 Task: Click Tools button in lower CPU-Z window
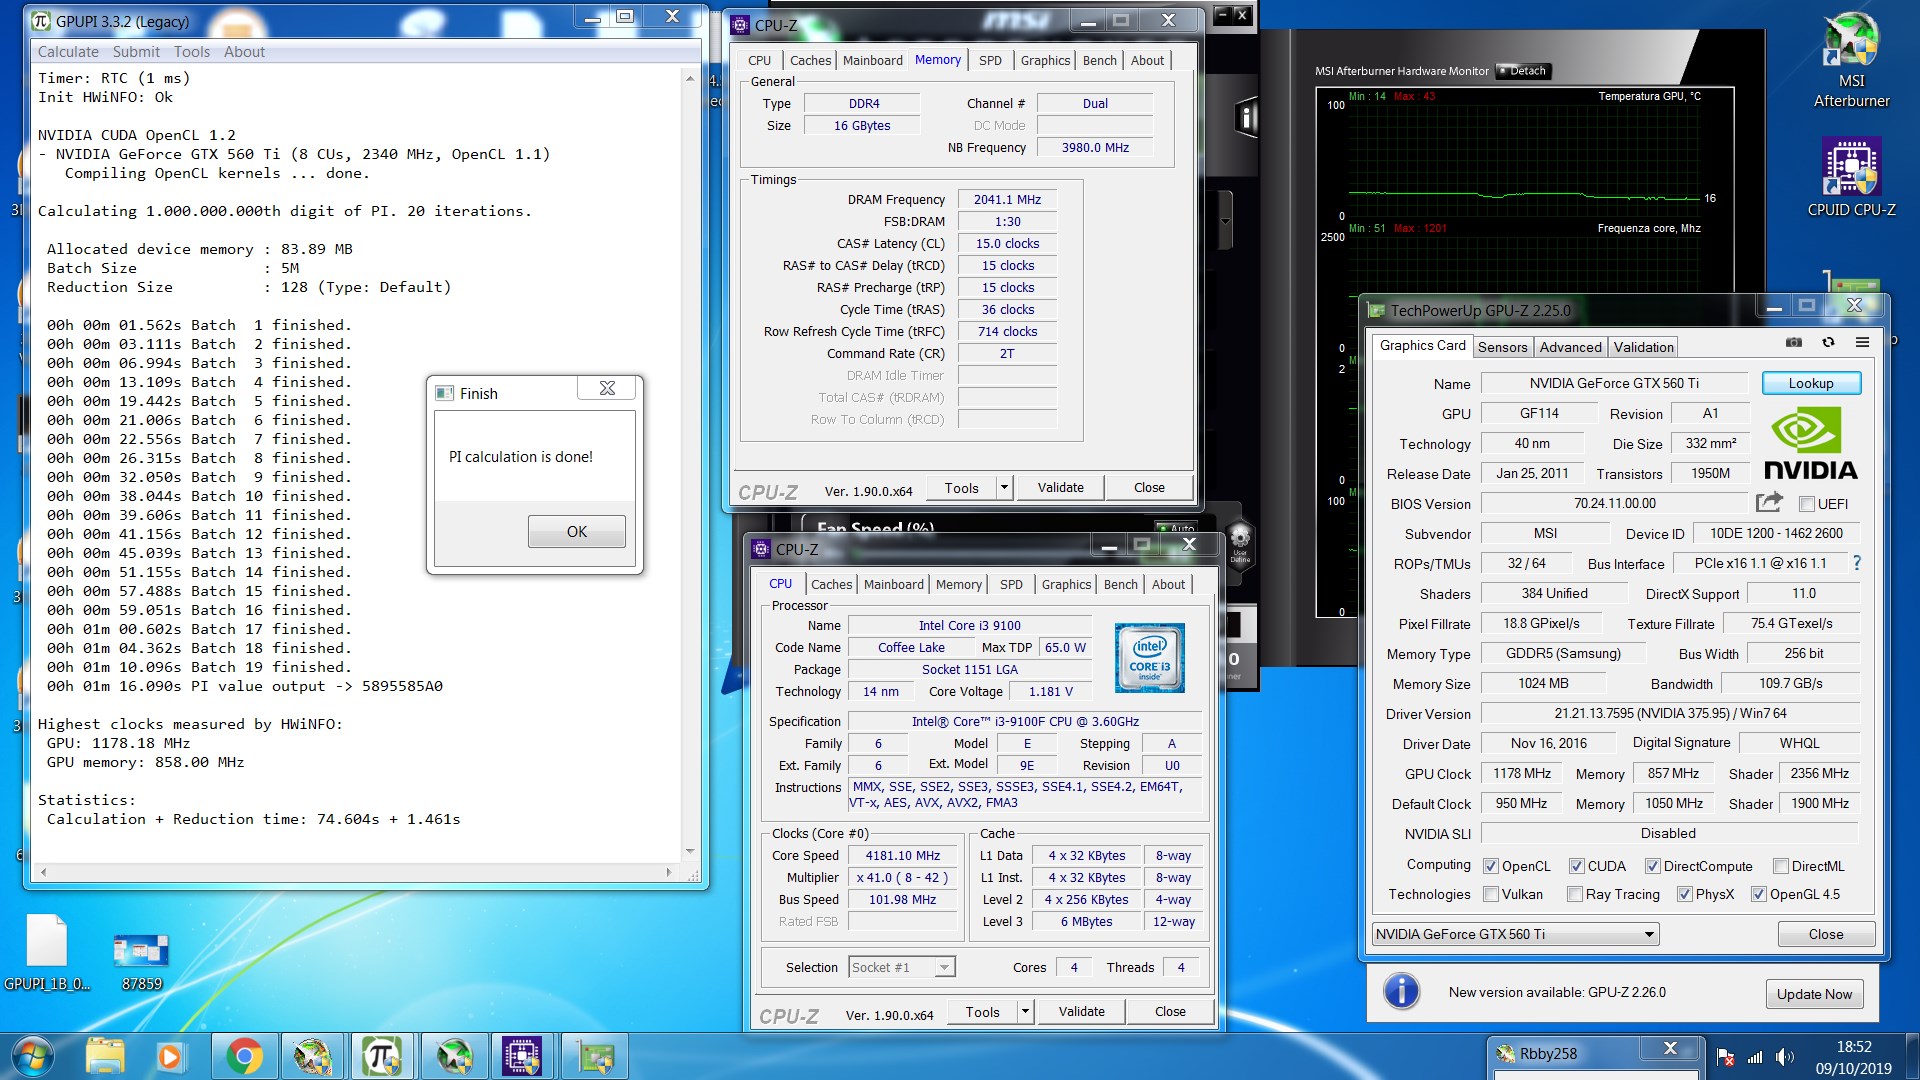[982, 1011]
